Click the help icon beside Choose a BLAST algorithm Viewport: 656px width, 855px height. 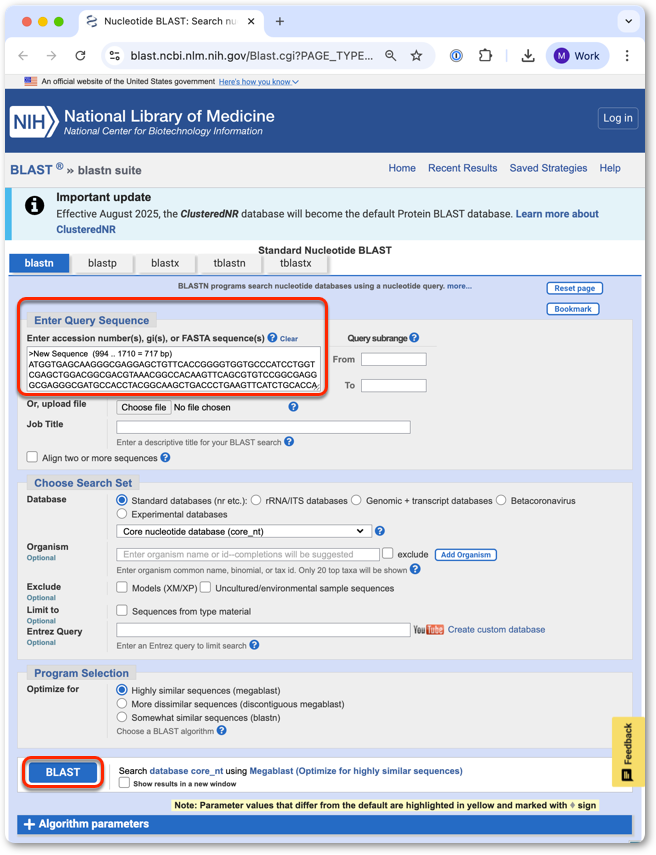[221, 731]
